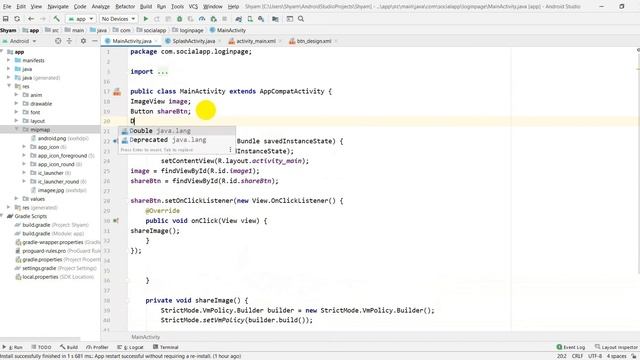The height and width of the screenshot is (360, 640).
Task: Open the No Devices dropdown
Action: coord(118,19)
